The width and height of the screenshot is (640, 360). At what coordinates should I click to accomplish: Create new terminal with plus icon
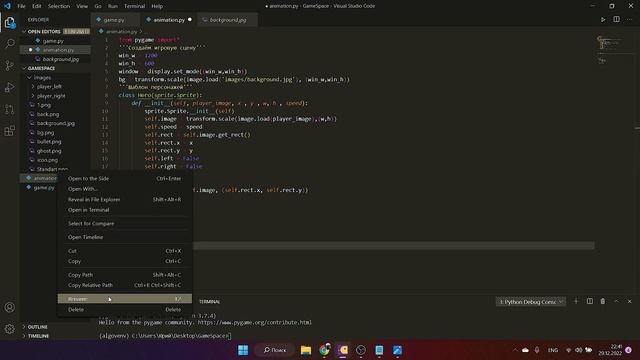(576, 301)
